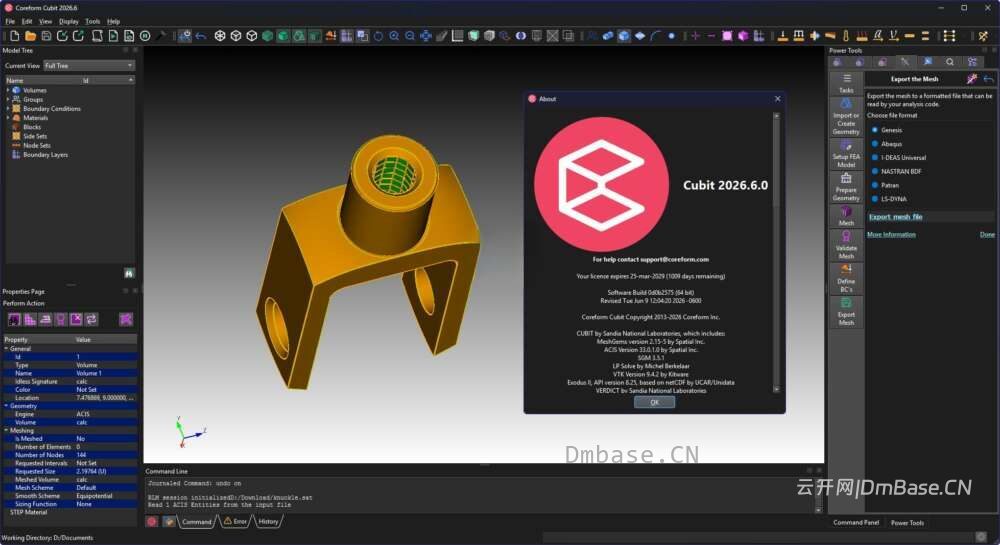Switch to the Error tab
Viewport: 1000px width, 545px height.
pyautogui.click(x=235, y=521)
